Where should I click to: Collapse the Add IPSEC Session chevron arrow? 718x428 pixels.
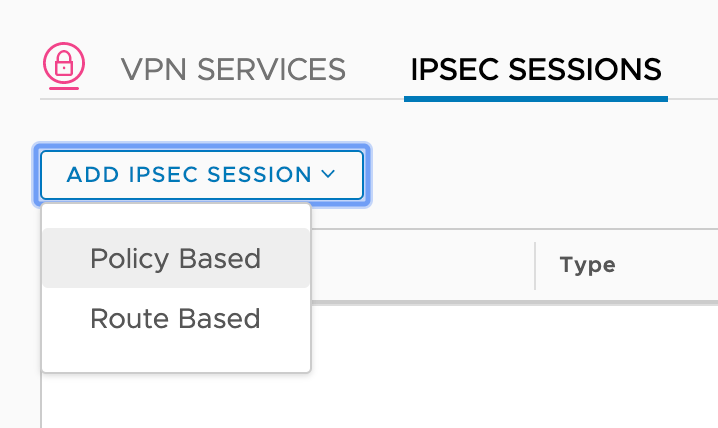click(328, 175)
